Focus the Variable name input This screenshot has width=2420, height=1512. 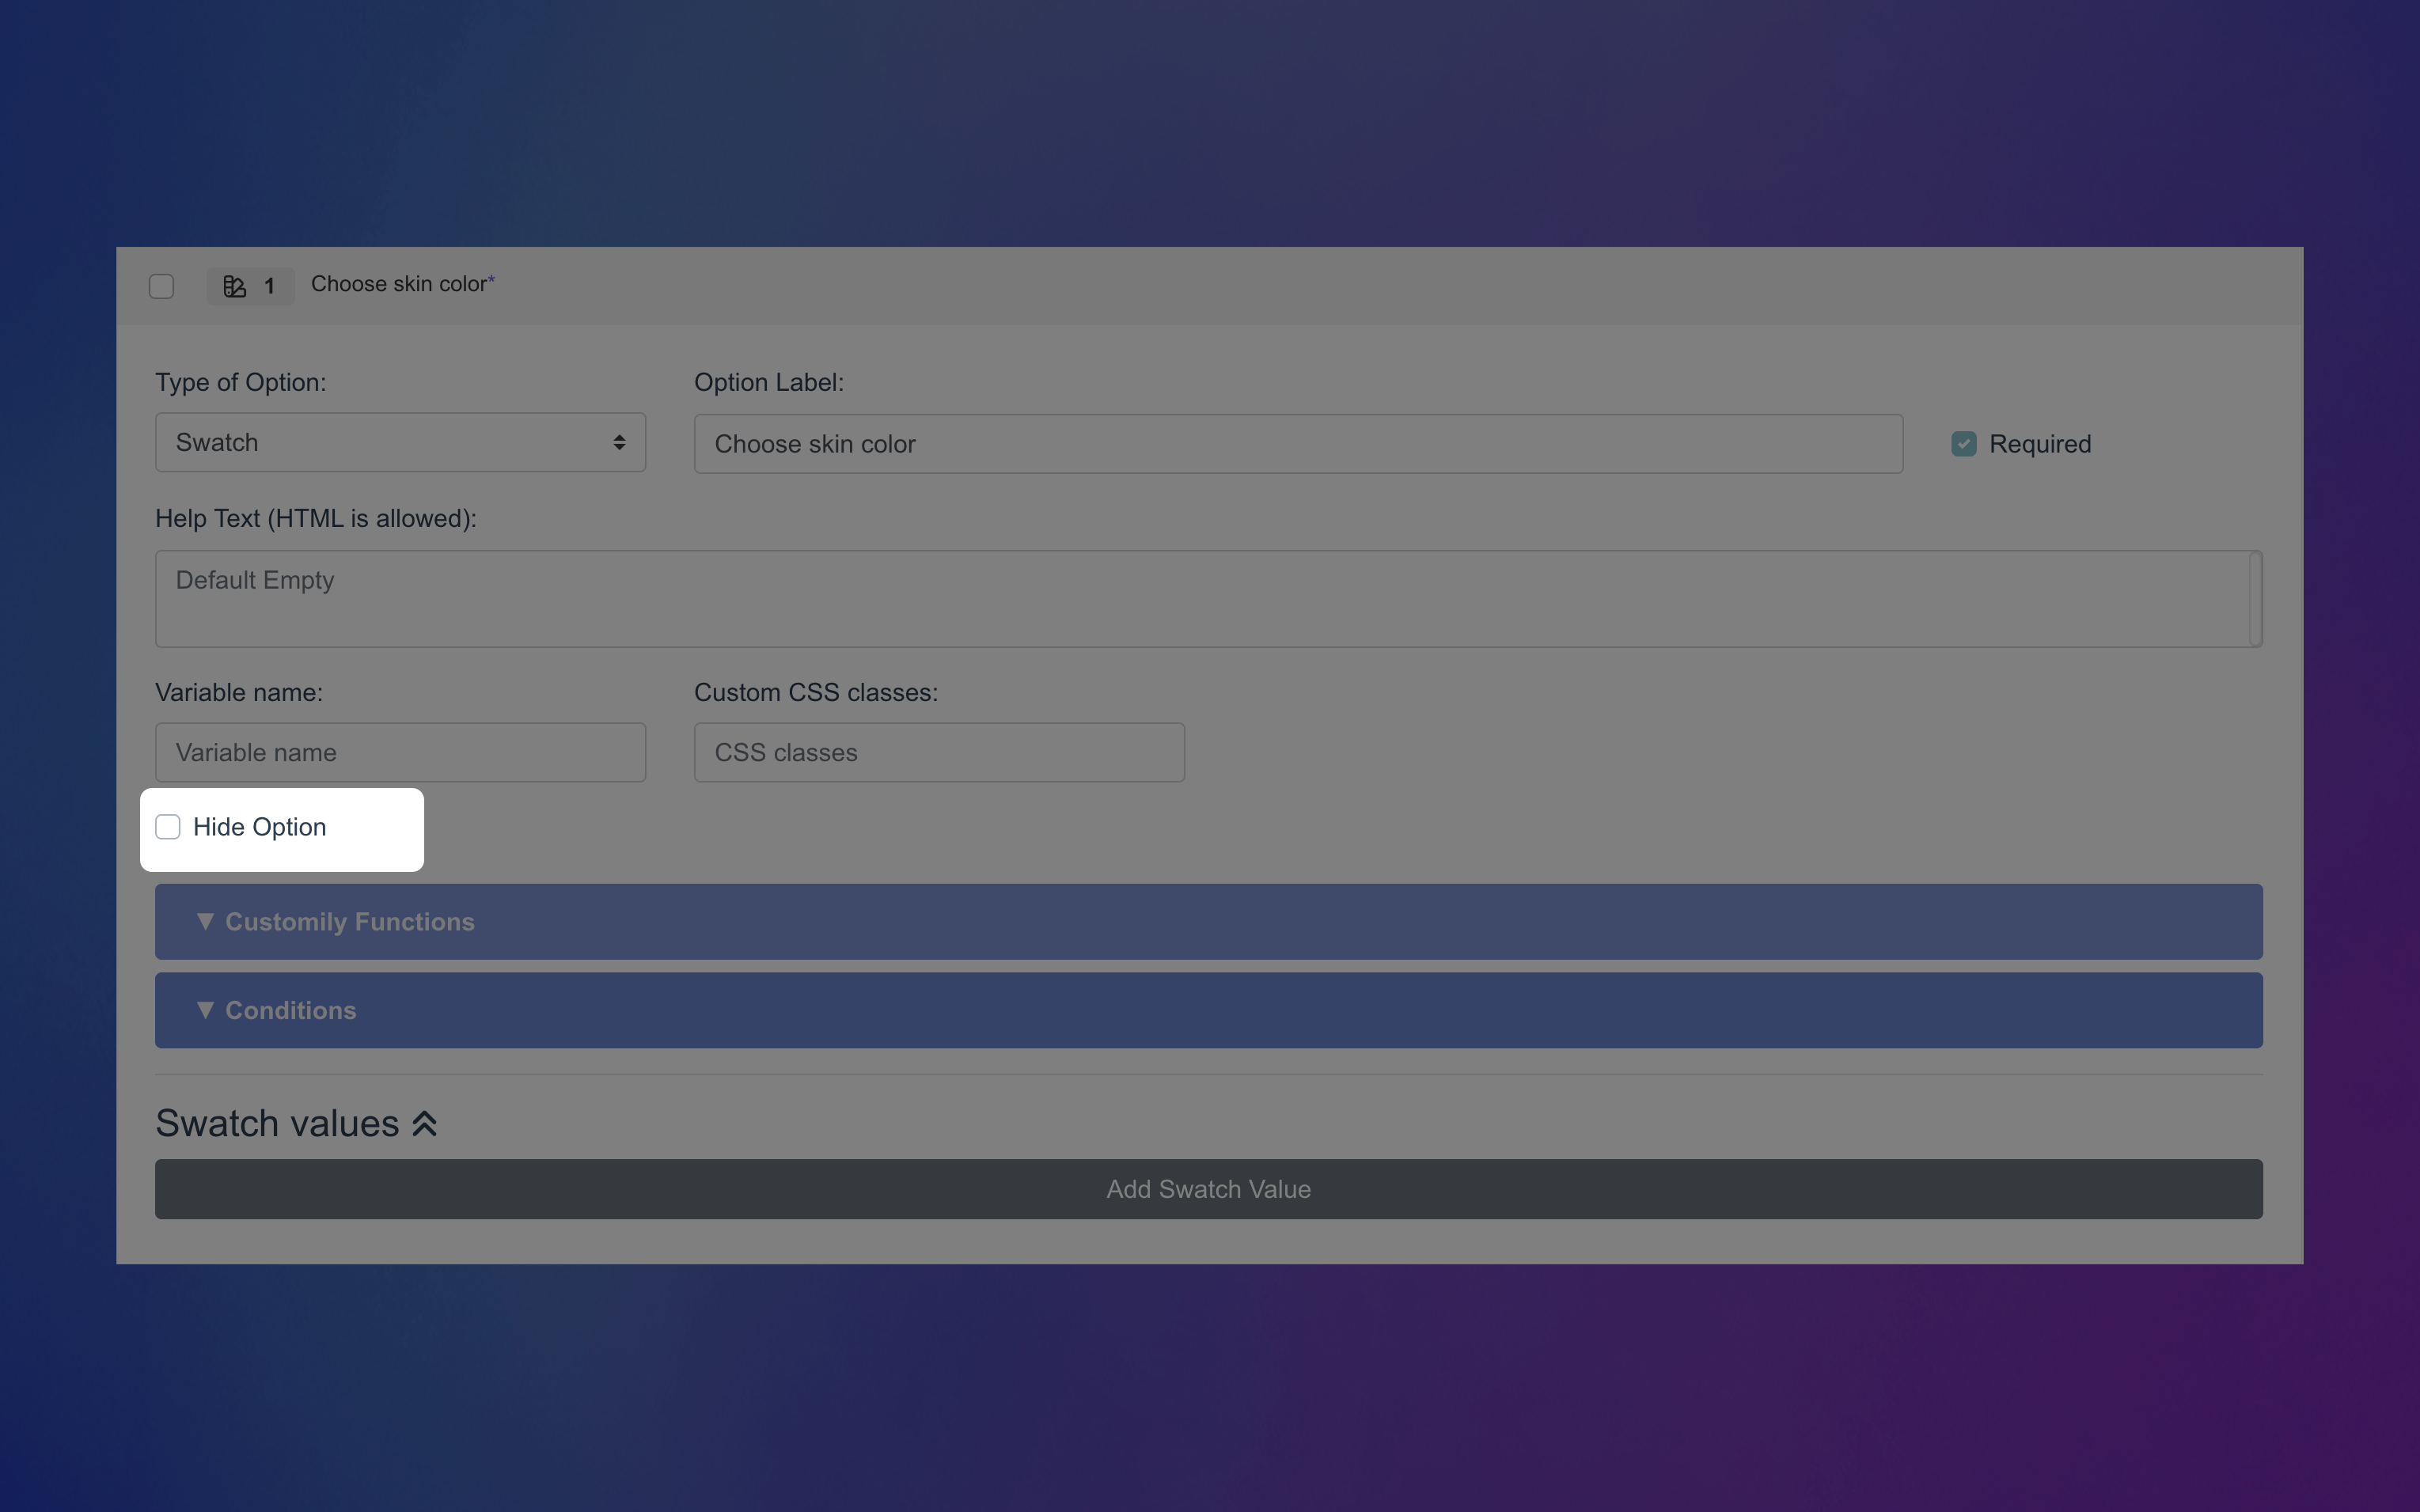399,752
